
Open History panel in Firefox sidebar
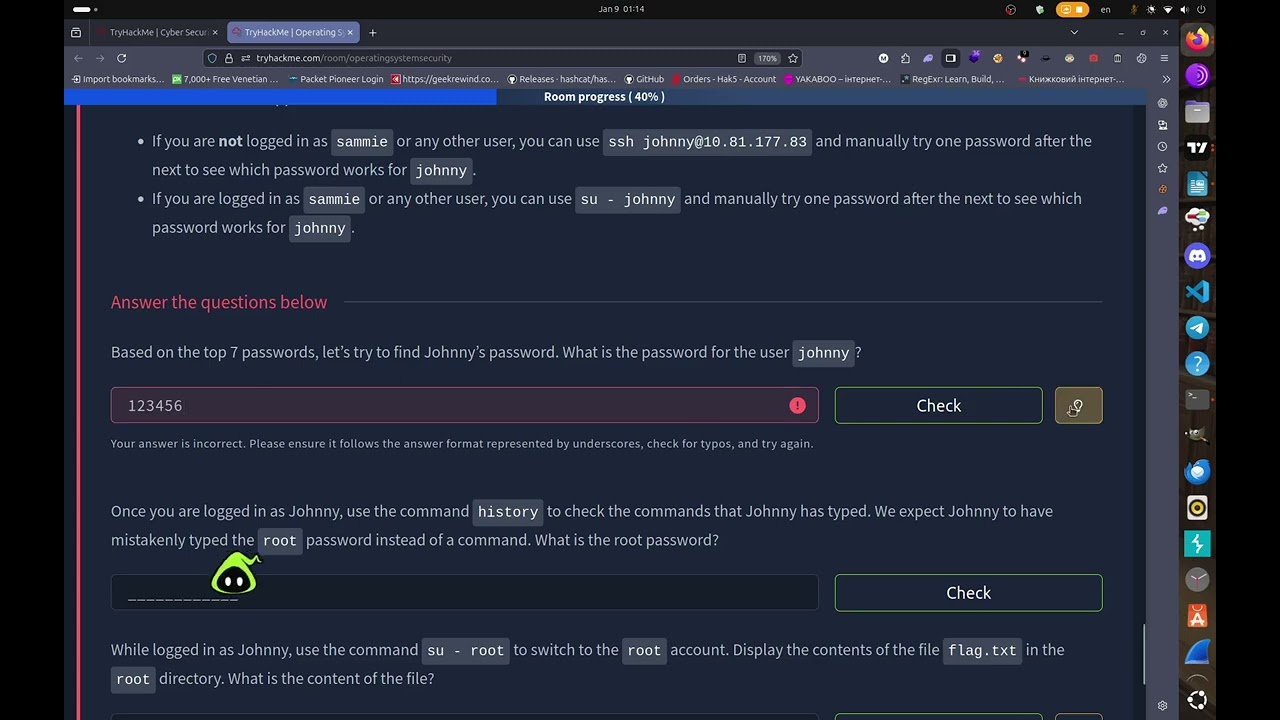point(1162,146)
